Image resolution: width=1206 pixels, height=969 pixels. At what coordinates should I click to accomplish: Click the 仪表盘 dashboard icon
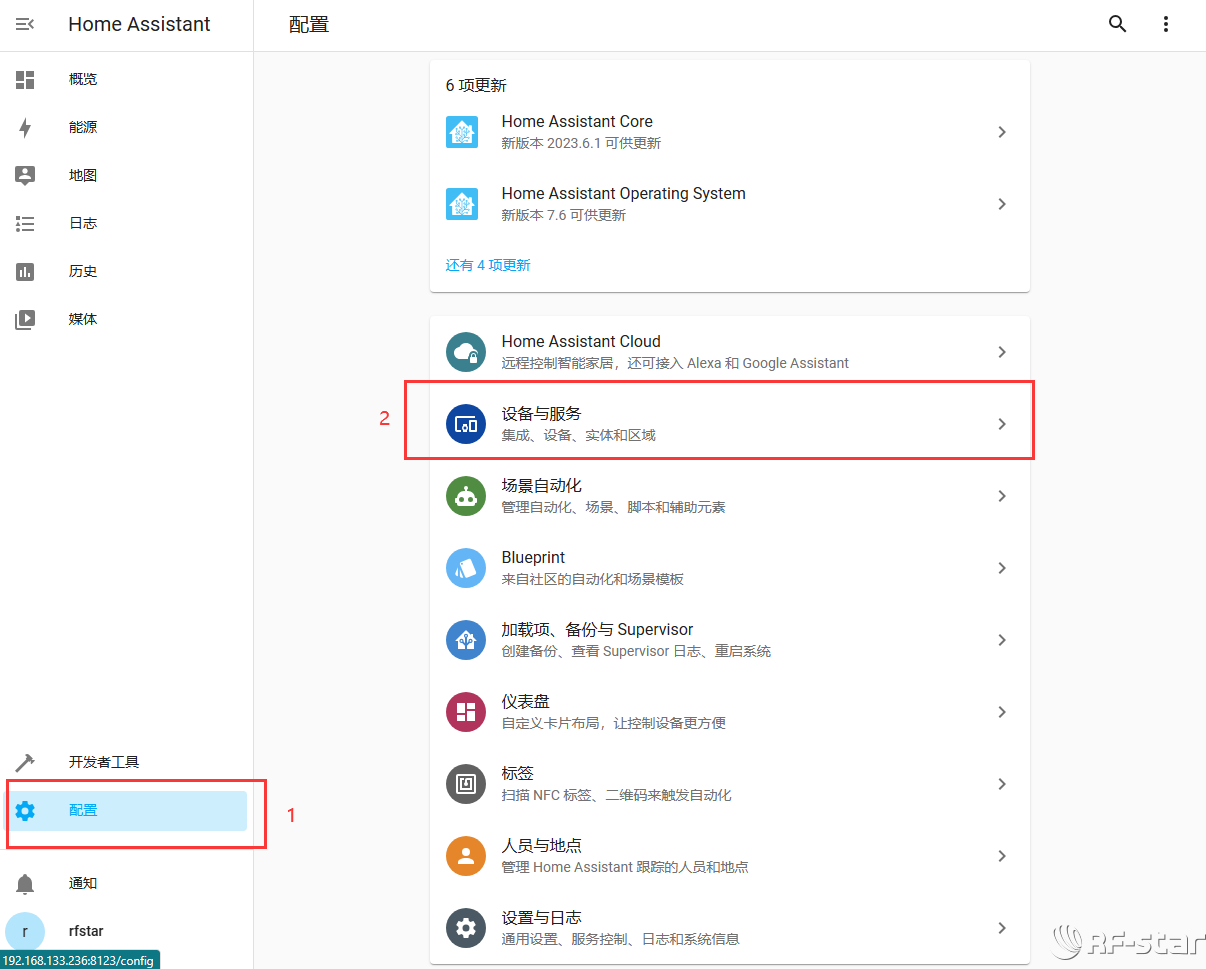[466, 712]
